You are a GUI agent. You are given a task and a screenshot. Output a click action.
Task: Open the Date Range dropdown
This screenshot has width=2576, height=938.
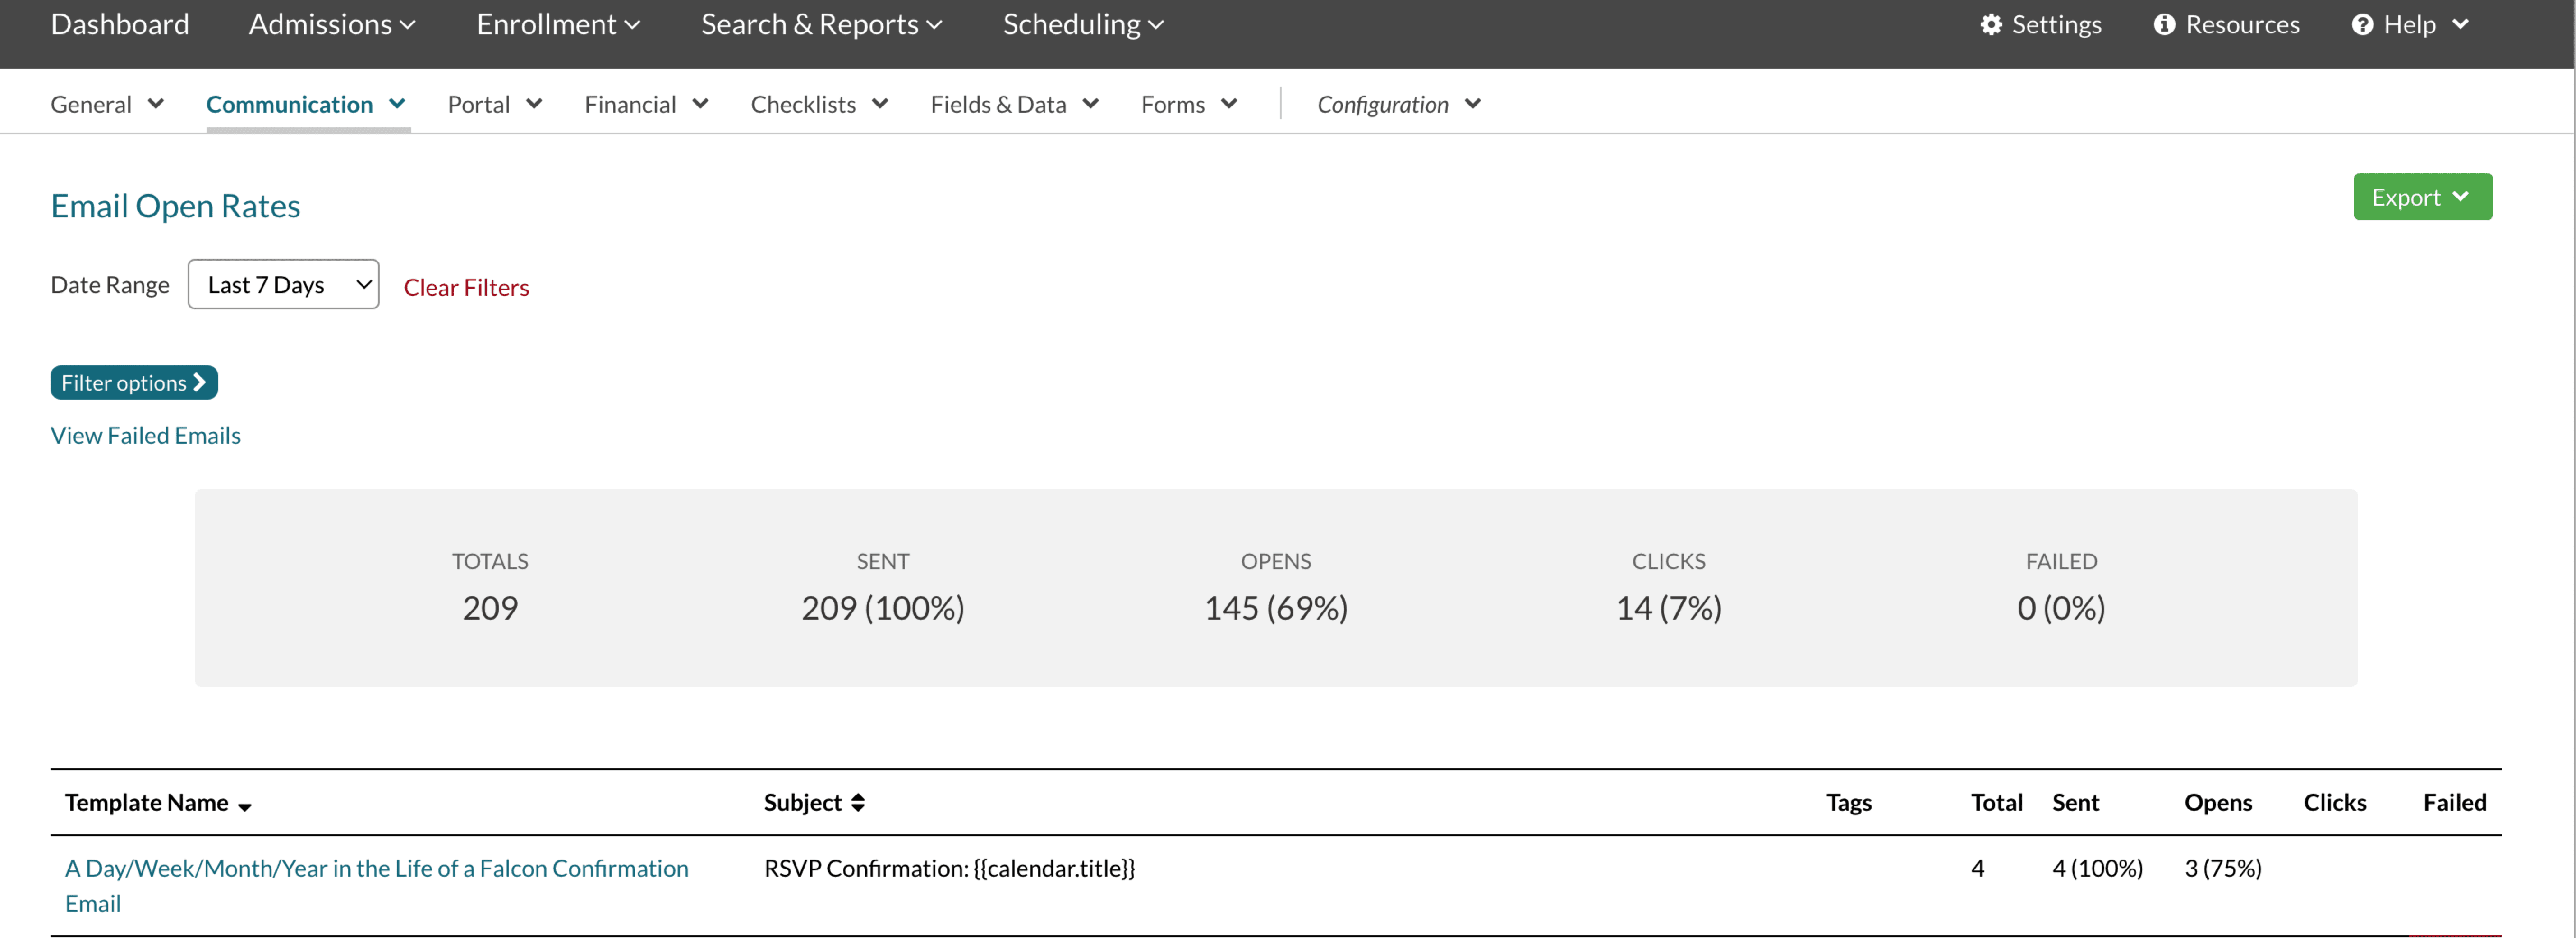(x=283, y=285)
